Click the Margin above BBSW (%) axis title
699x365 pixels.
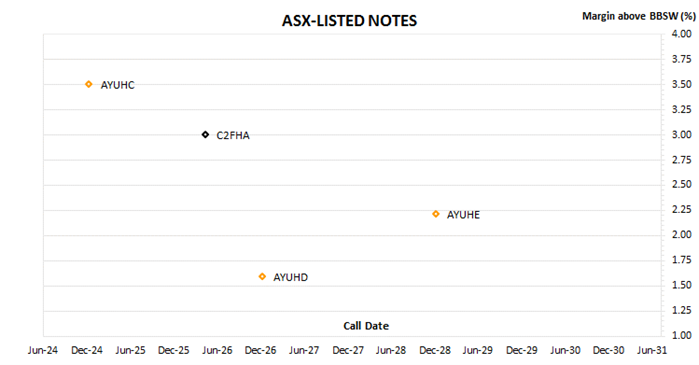[639, 16]
